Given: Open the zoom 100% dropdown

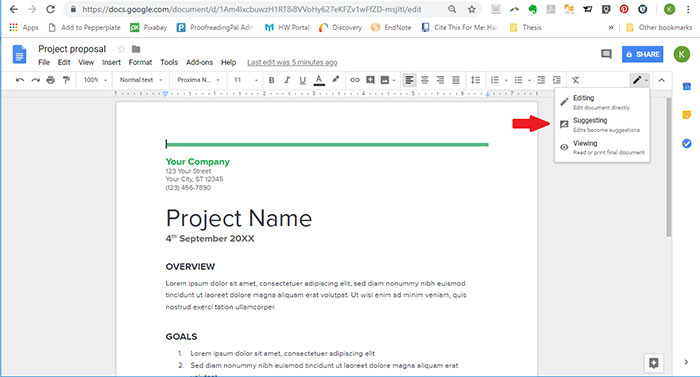Looking at the screenshot, I should 95,80.
